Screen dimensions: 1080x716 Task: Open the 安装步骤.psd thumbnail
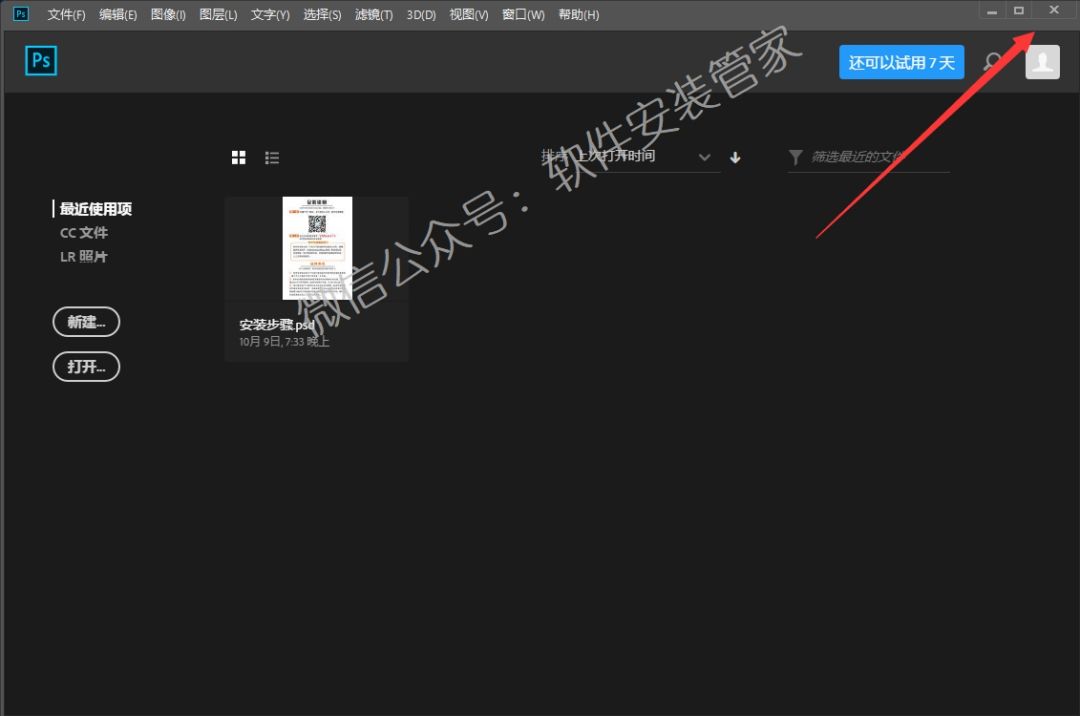[x=317, y=248]
